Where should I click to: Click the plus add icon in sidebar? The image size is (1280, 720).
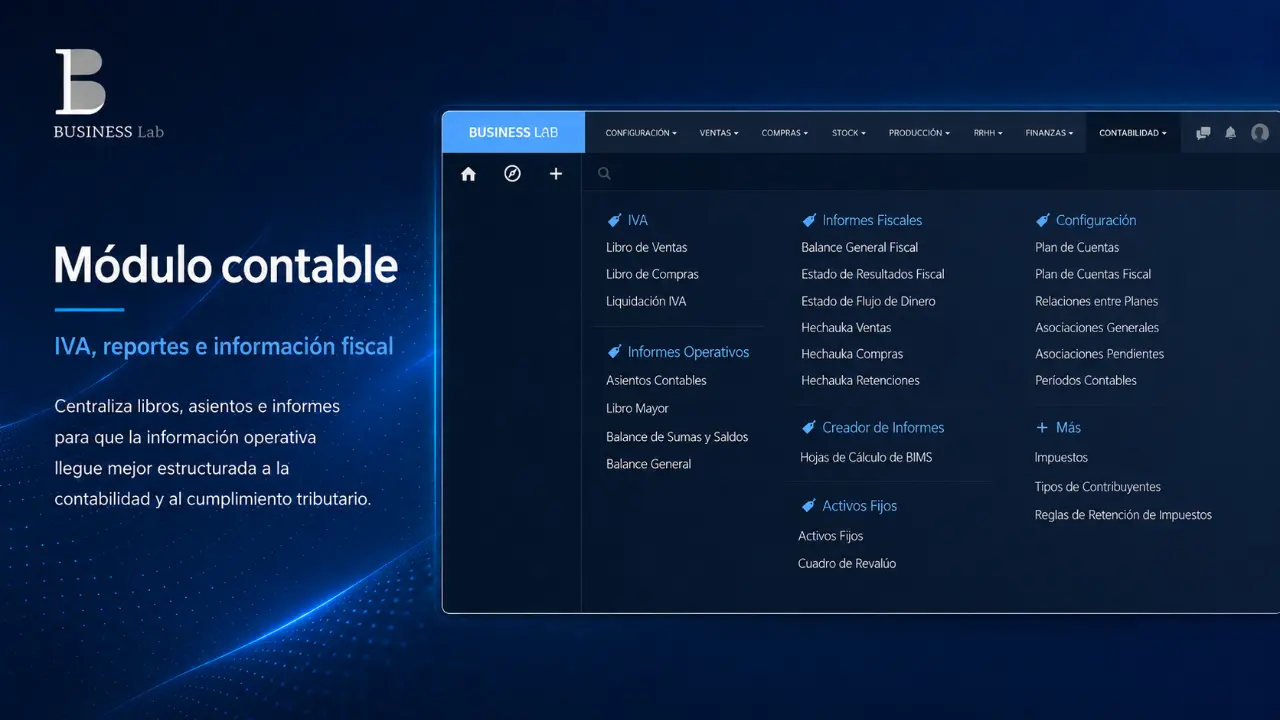tap(556, 174)
